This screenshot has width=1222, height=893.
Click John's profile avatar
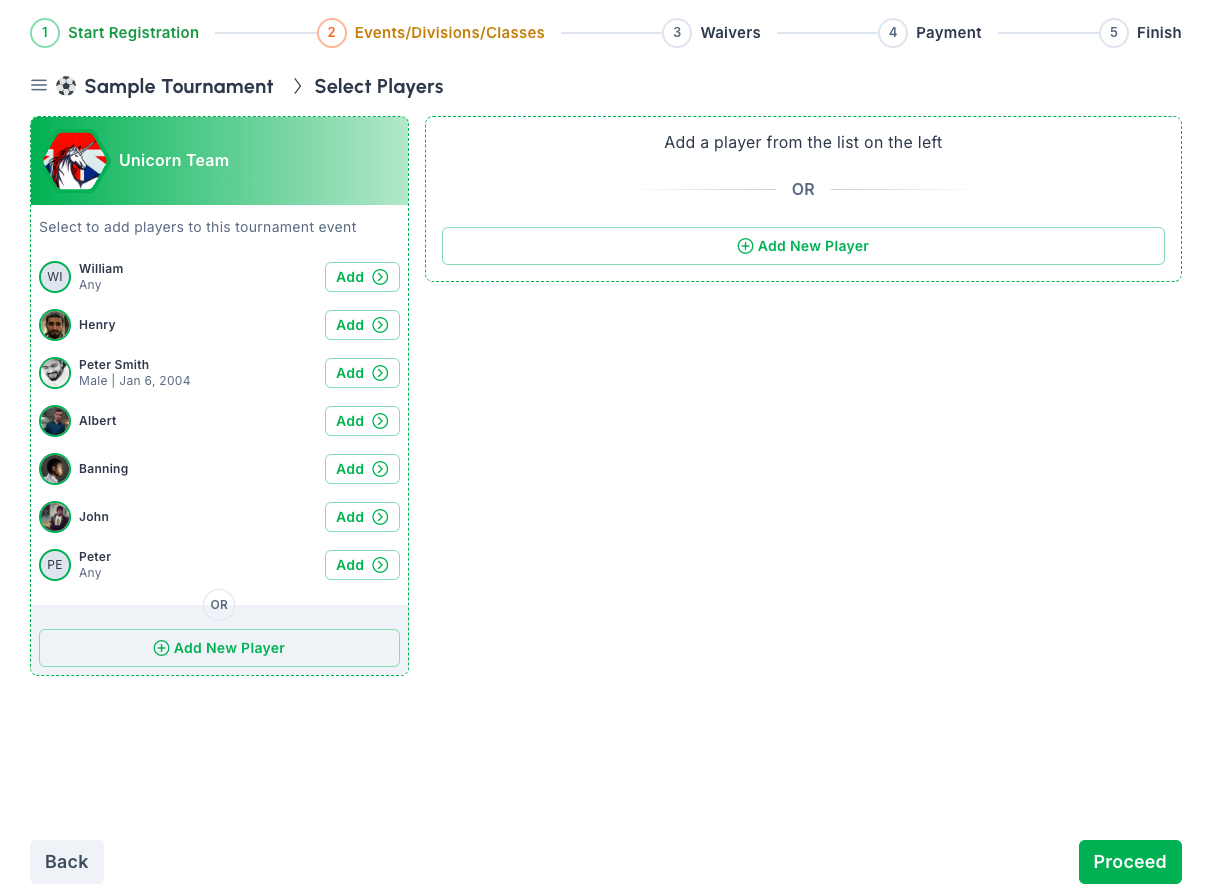pyautogui.click(x=55, y=517)
